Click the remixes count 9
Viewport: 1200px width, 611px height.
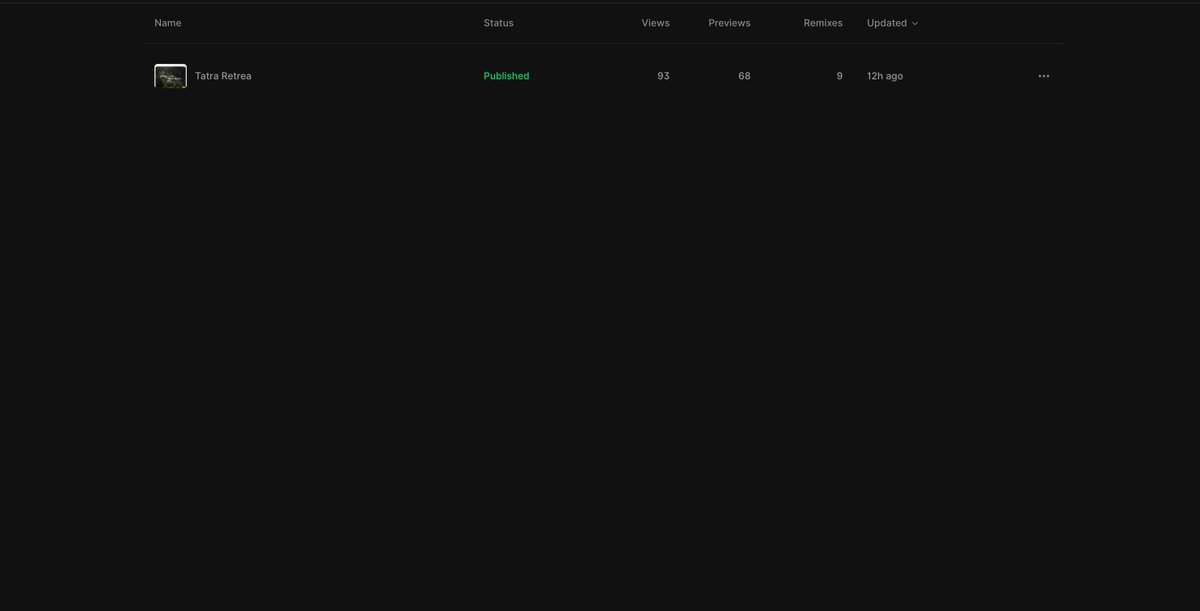(x=839, y=76)
